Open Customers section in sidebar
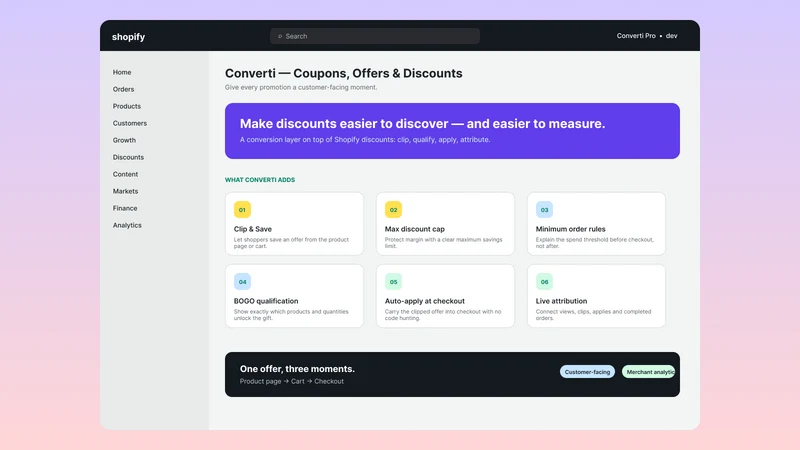 click(x=130, y=123)
